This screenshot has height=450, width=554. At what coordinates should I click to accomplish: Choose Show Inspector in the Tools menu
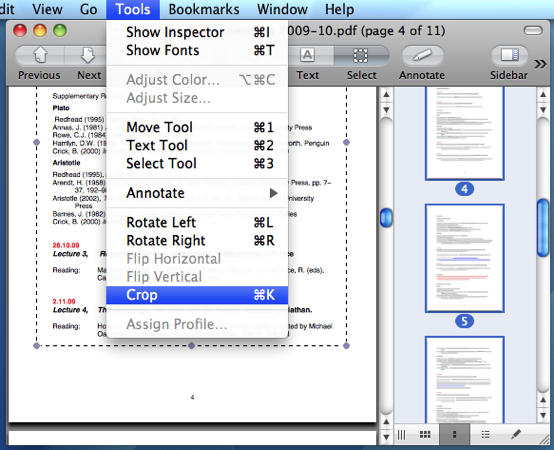tap(197, 32)
